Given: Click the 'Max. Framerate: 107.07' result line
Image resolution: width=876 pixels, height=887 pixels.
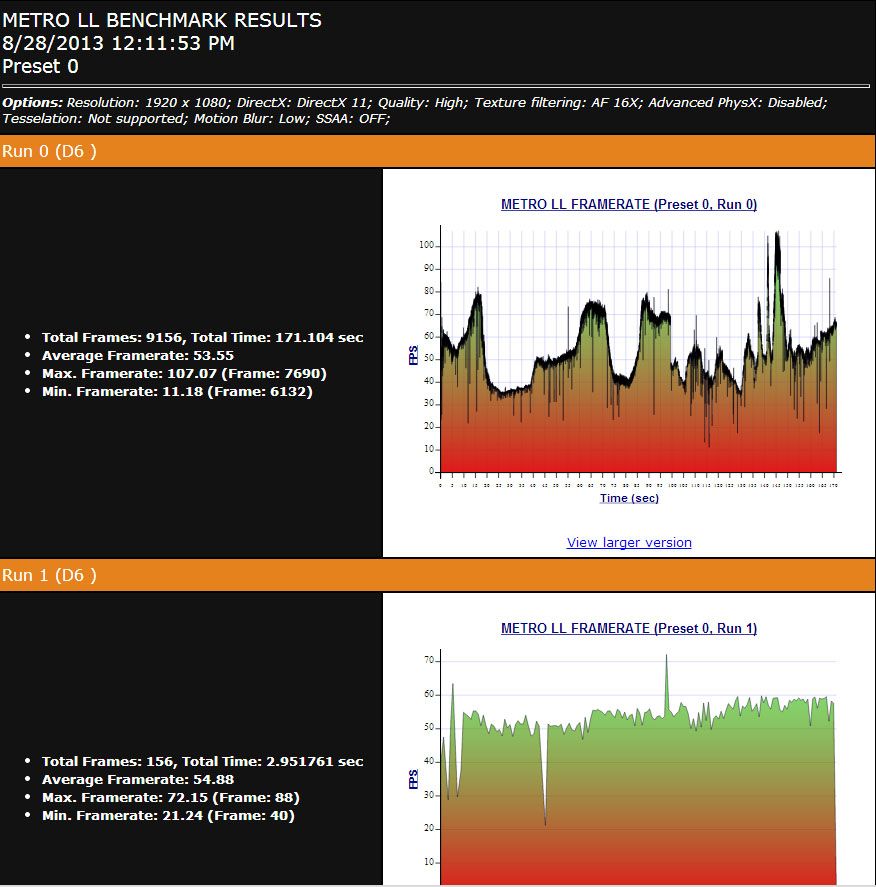Looking at the screenshot, I should point(184,373).
